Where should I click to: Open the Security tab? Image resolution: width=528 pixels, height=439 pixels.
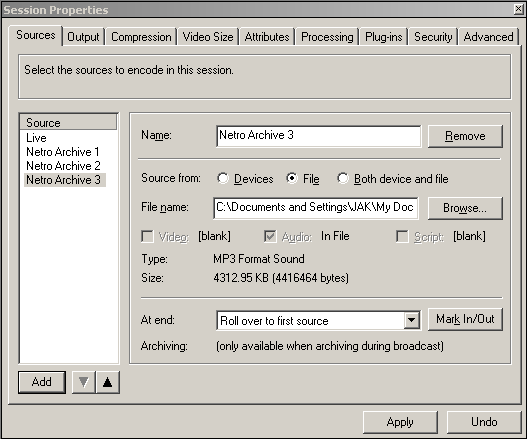click(433, 37)
